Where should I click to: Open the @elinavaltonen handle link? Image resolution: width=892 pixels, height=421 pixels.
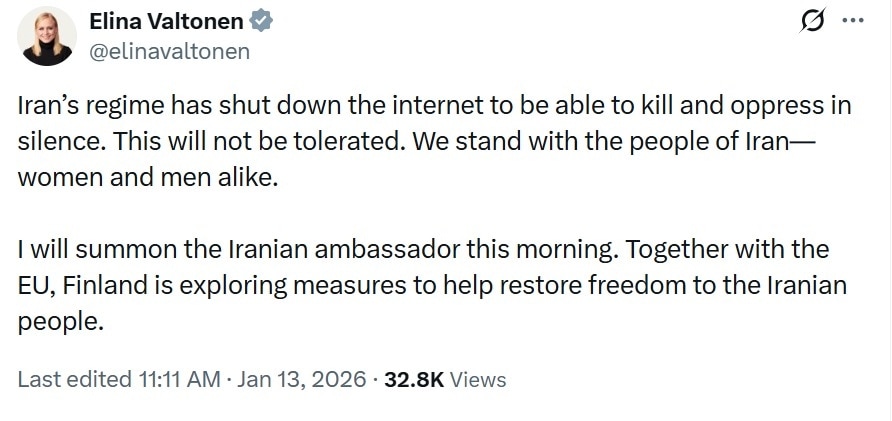tap(170, 51)
